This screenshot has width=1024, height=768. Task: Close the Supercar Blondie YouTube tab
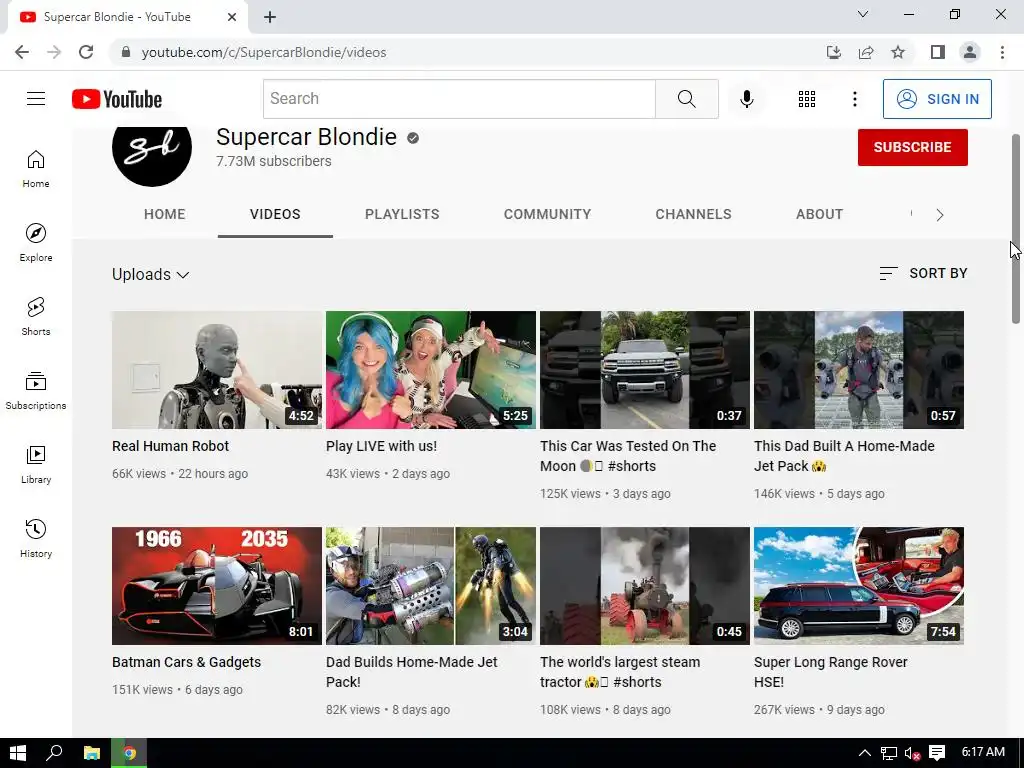point(232,17)
